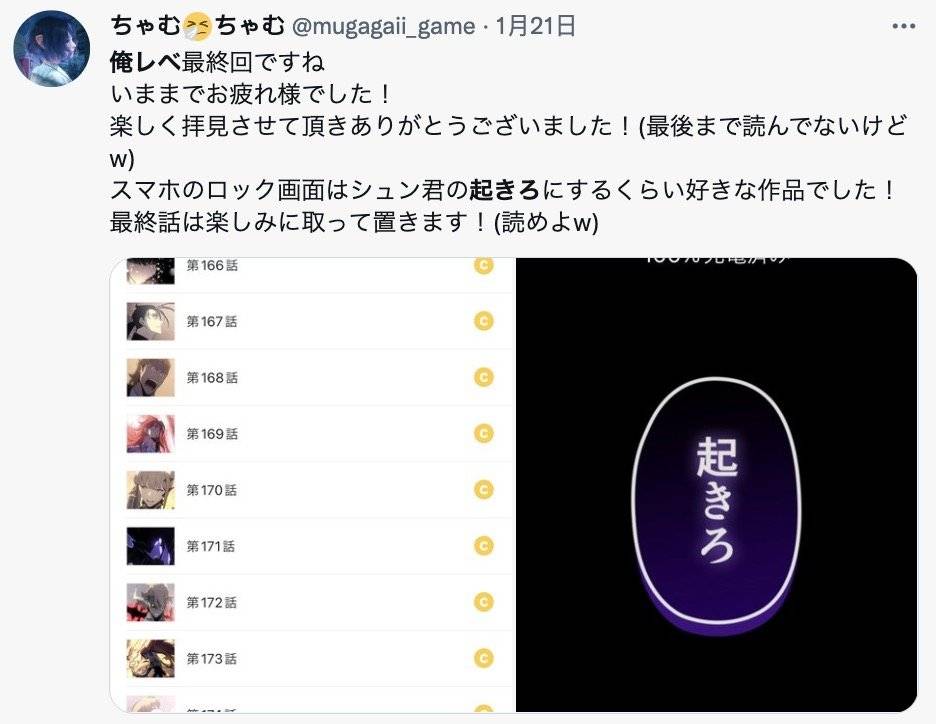Open the 起きろ lock screen image
936x724 pixels.
(x=716, y=485)
